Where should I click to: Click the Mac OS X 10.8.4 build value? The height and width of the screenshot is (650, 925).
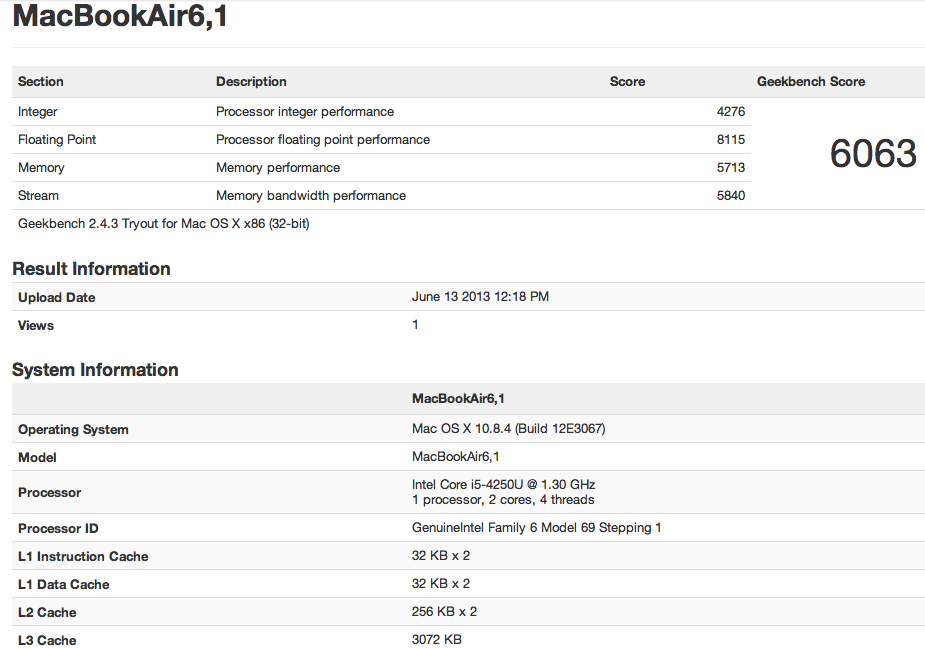[508, 429]
